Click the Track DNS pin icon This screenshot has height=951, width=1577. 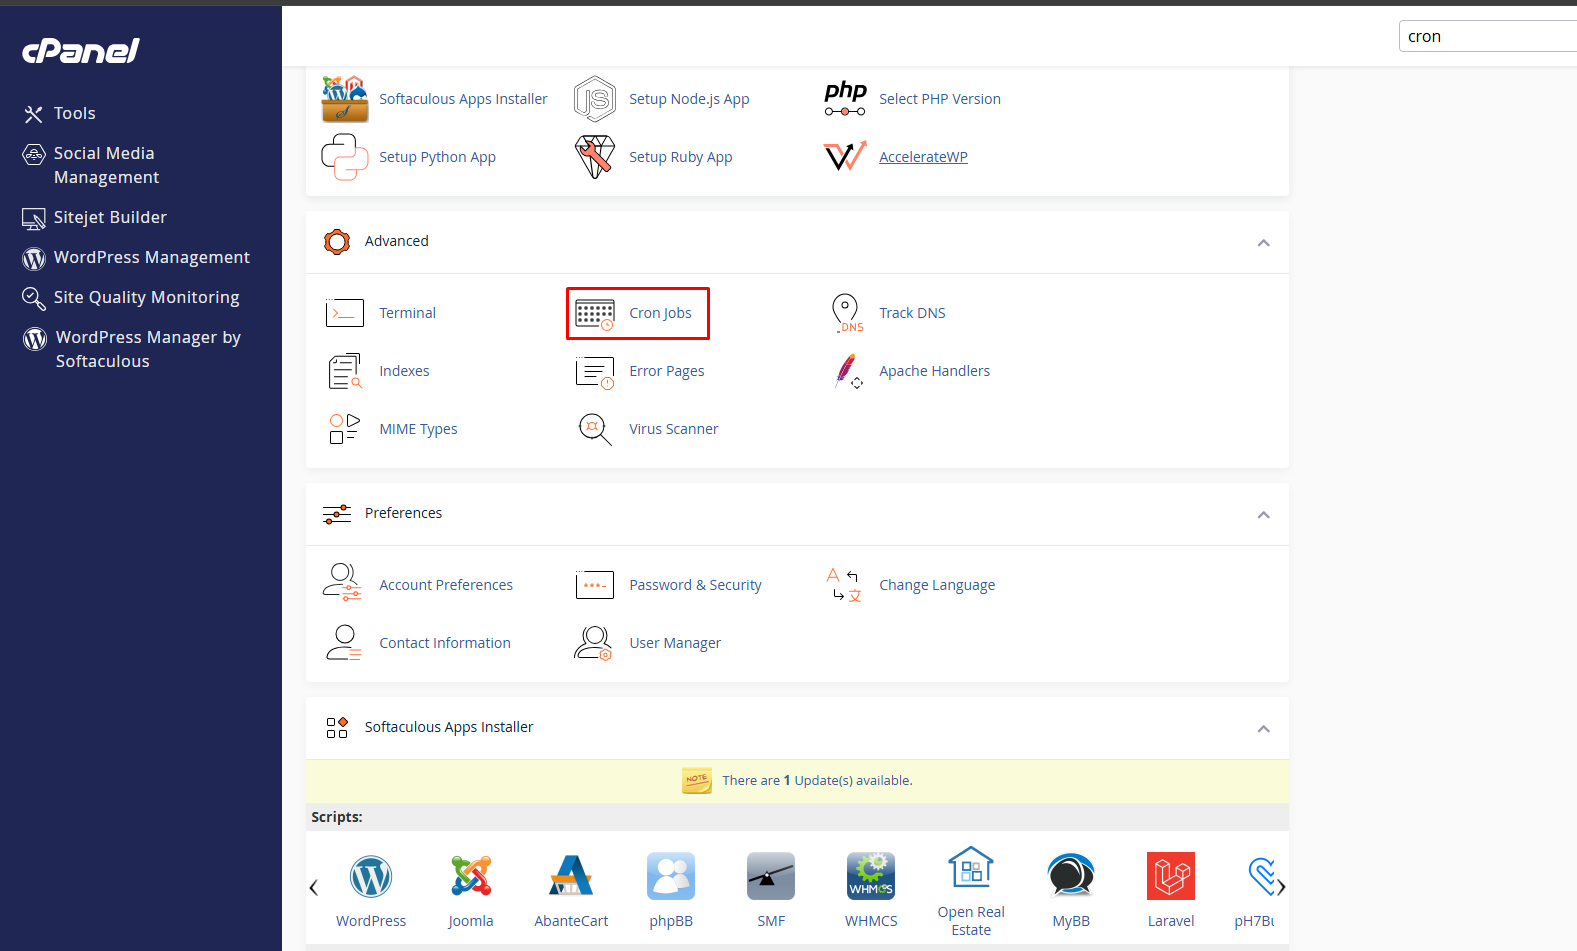tap(846, 313)
